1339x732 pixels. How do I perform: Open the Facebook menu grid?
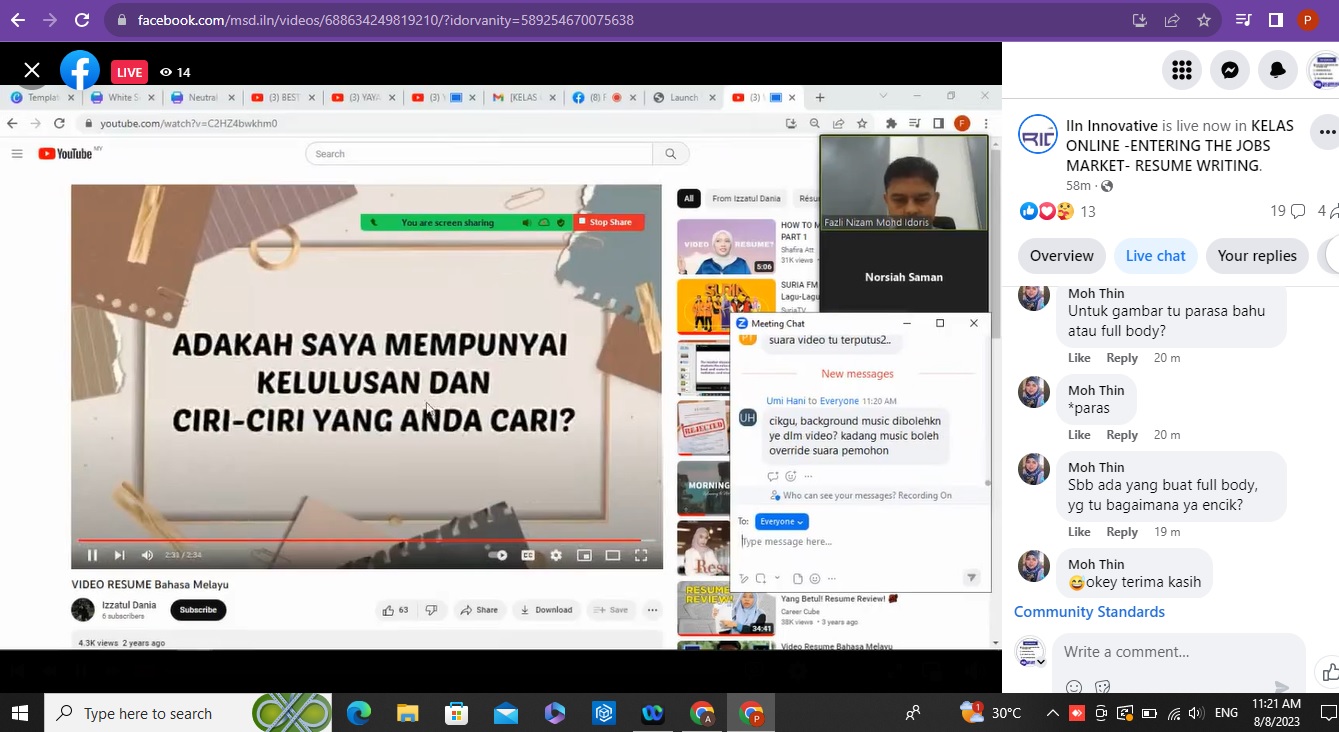tap(1182, 70)
